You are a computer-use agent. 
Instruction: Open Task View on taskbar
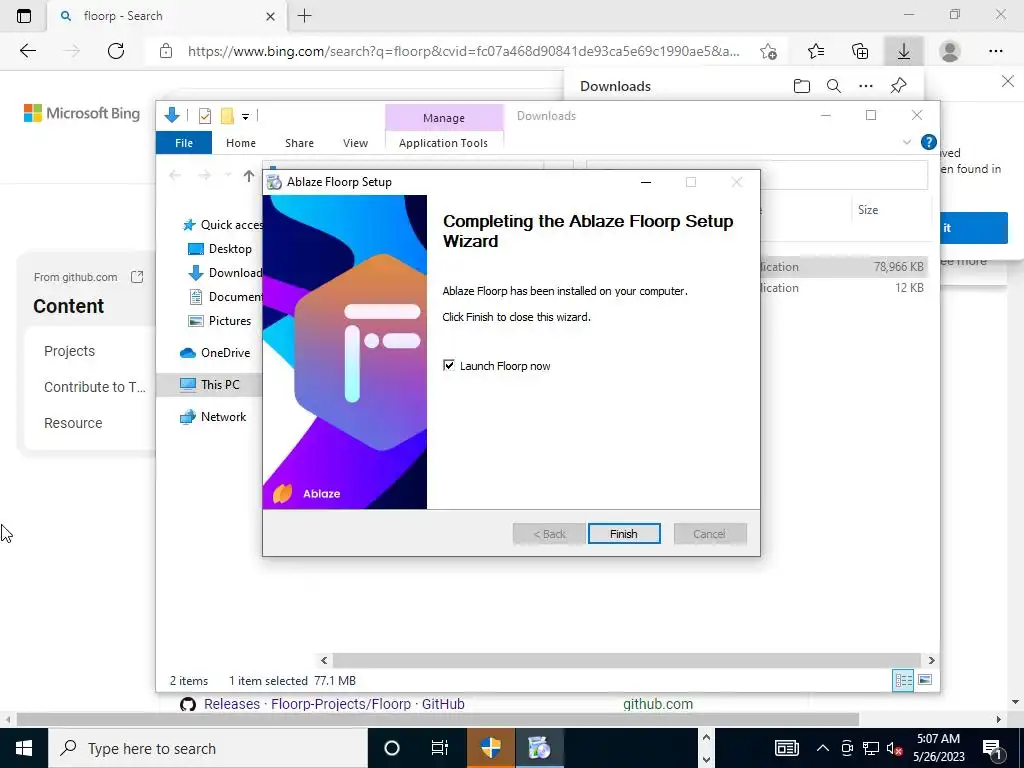pos(440,748)
